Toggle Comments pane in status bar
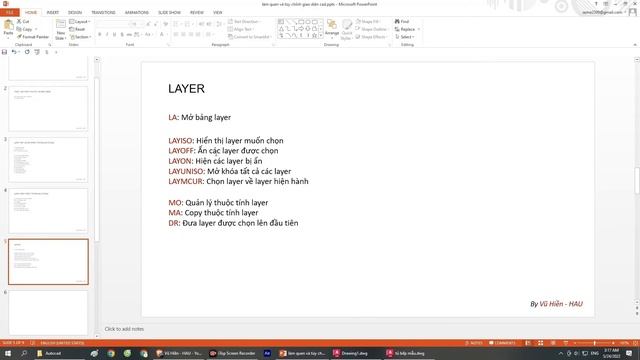Image resolution: width=640 pixels, height=360 pixels. pyautogui.click(x=502, y=343)
